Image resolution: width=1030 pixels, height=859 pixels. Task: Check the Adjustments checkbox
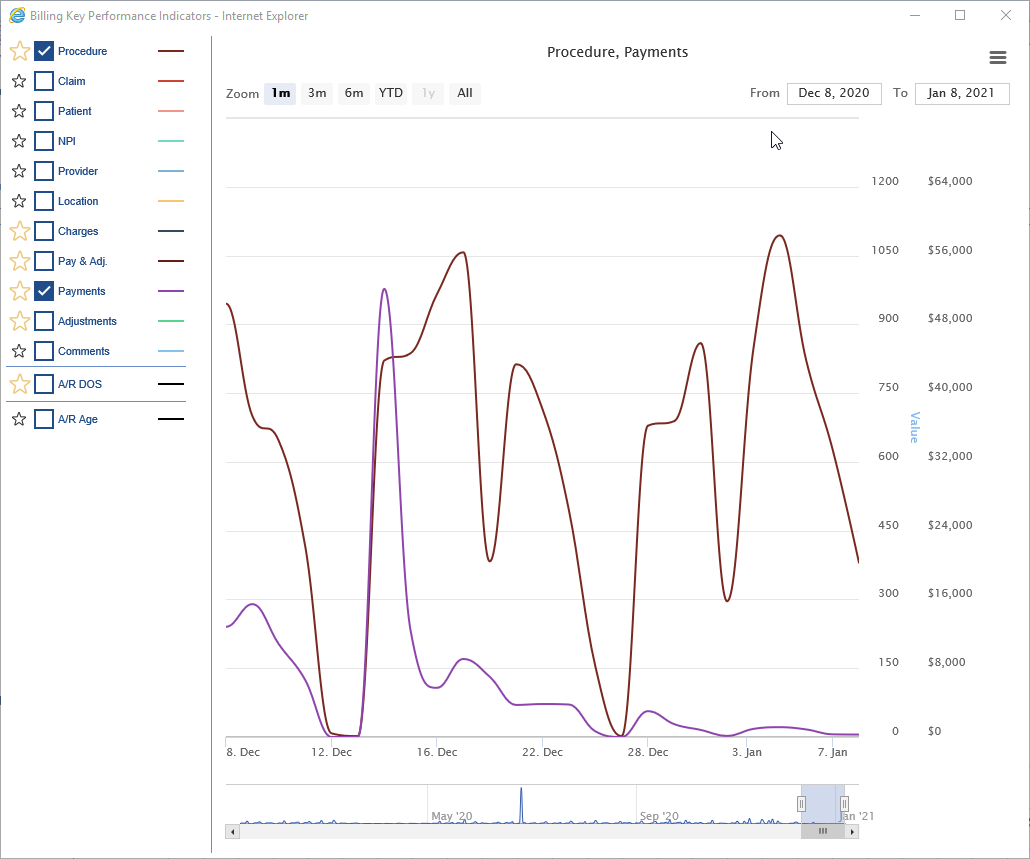tap(44, 321)
